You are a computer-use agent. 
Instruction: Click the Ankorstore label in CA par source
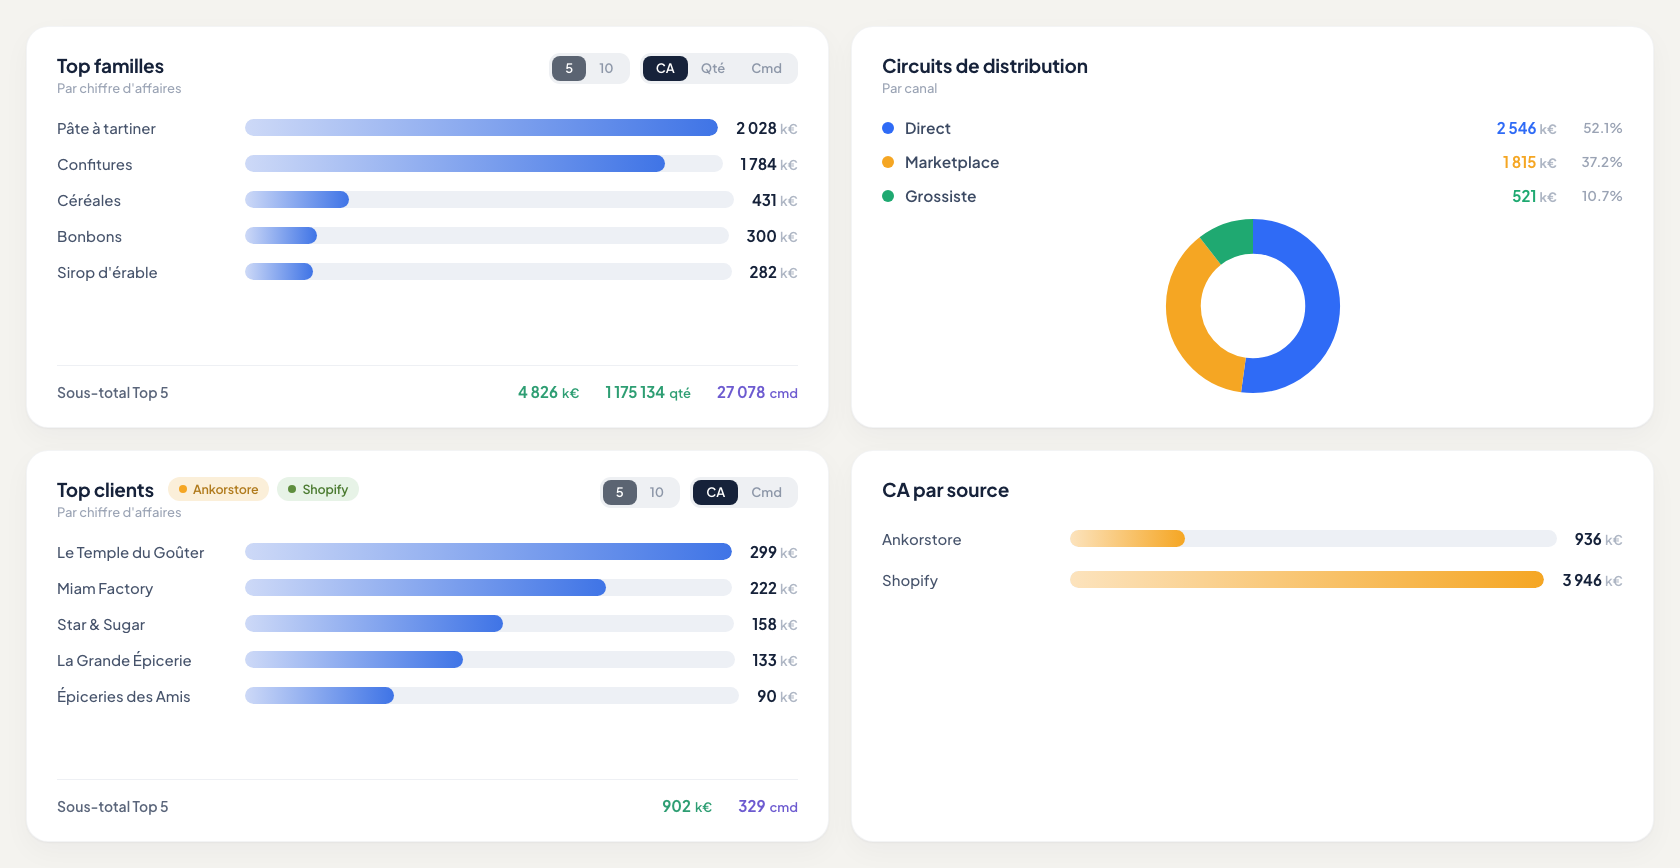pyautogui.click(x=921, y=539)
